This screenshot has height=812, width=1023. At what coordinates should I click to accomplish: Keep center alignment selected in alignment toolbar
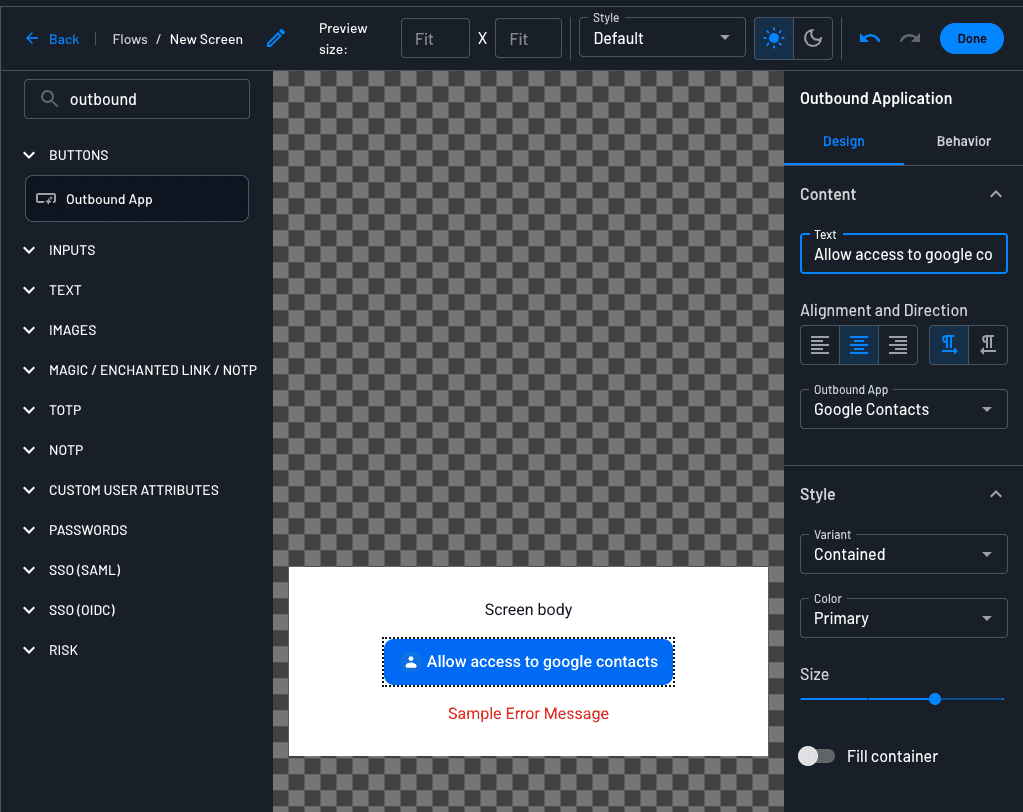point(858,344)
